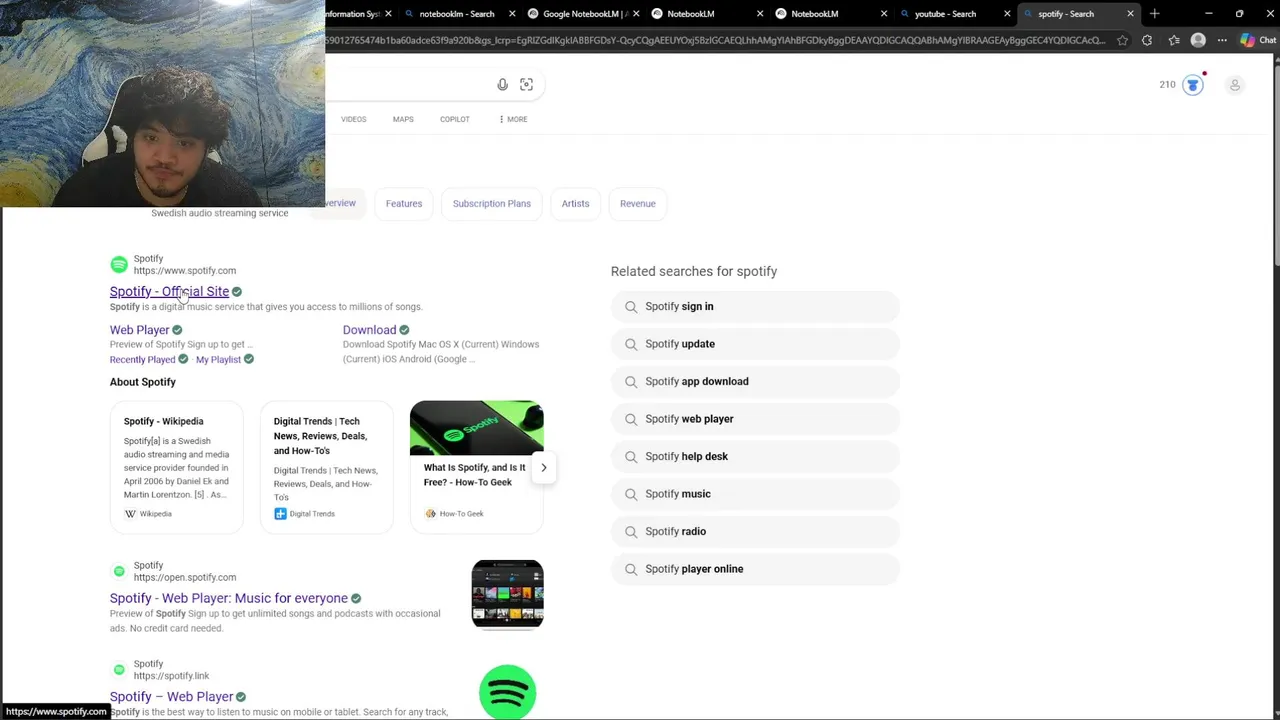
Task: Open Spotify - Web Player: Music for everyone
Action: 229,598
